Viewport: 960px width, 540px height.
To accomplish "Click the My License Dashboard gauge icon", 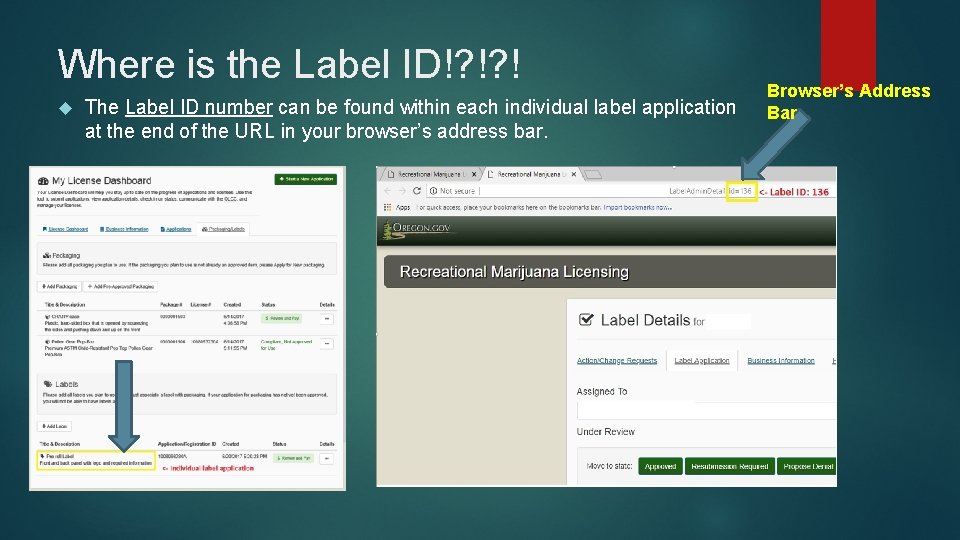I will pos(43,181).
